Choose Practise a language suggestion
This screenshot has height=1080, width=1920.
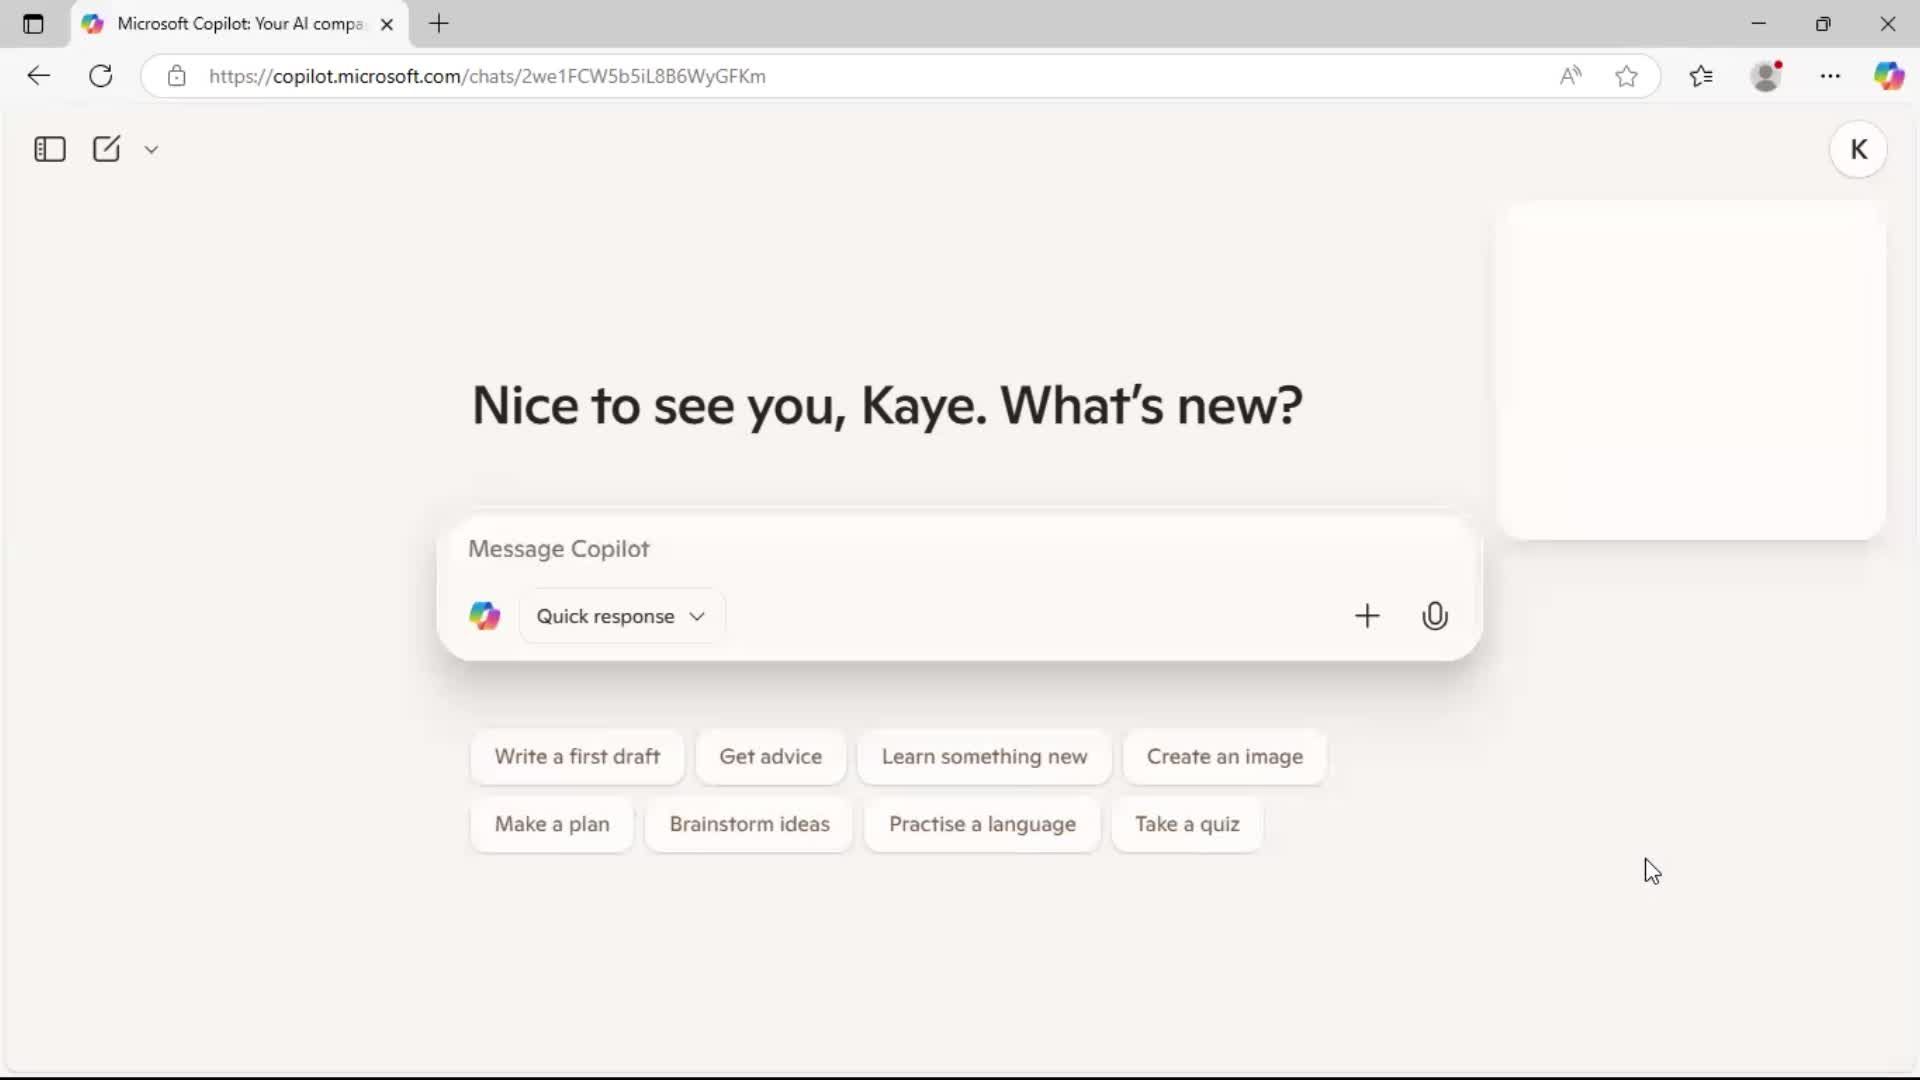pyautogui.click(x=982, y=824)
